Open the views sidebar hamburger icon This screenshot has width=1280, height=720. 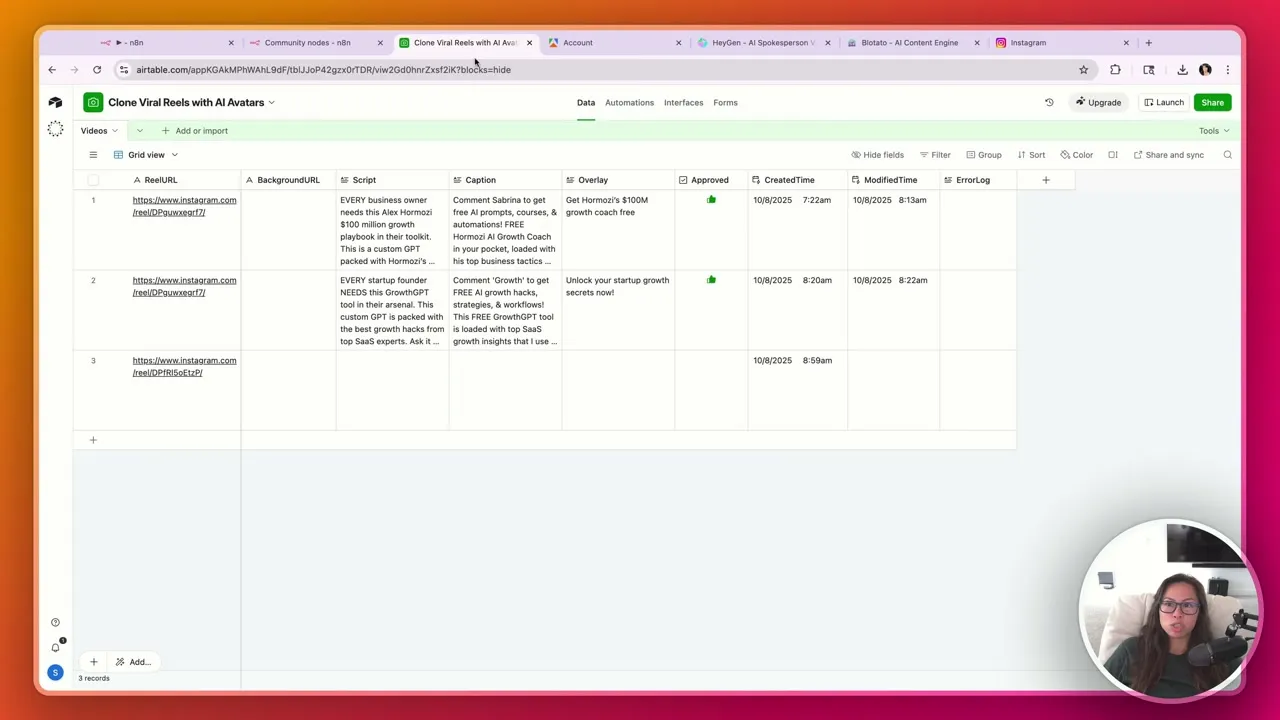click(x=93, y=155)
